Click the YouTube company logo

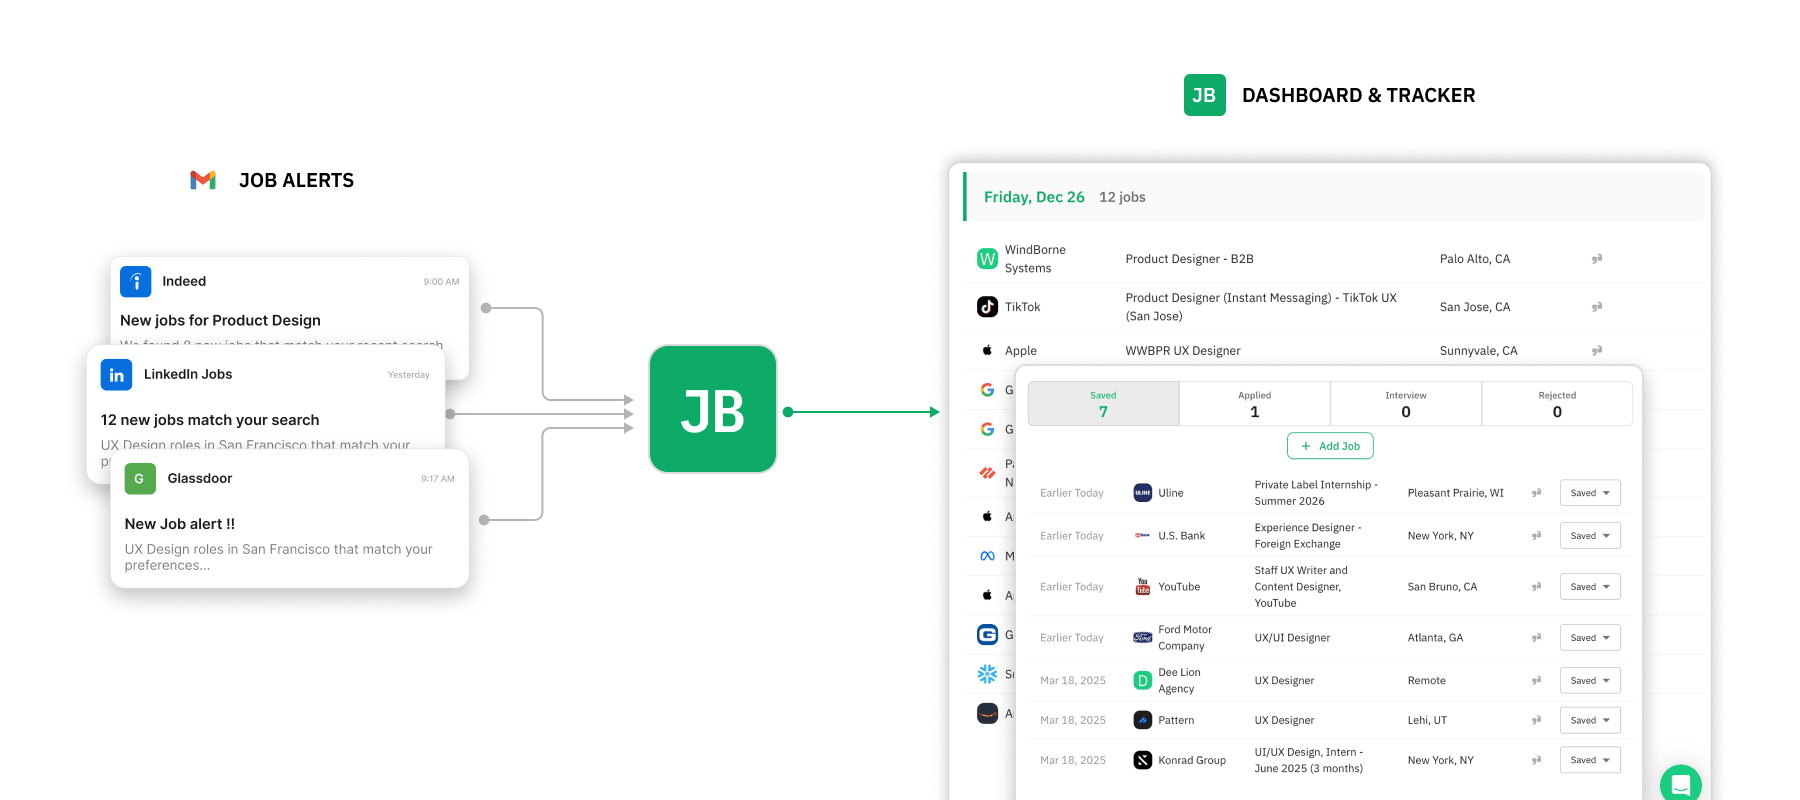pos(1142,587)
